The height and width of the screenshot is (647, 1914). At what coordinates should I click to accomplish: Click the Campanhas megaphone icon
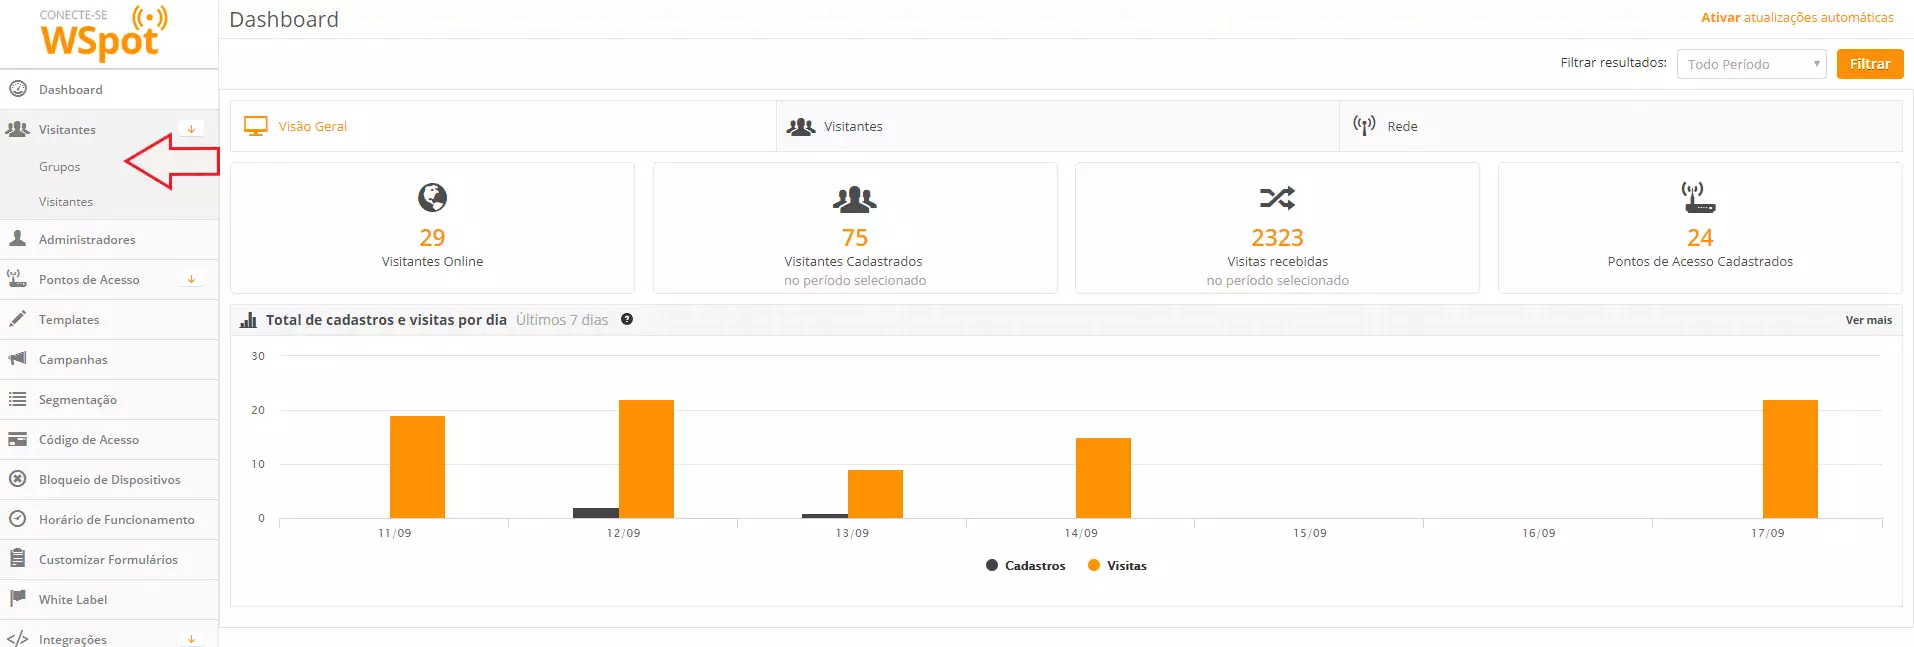click(17, 359)
